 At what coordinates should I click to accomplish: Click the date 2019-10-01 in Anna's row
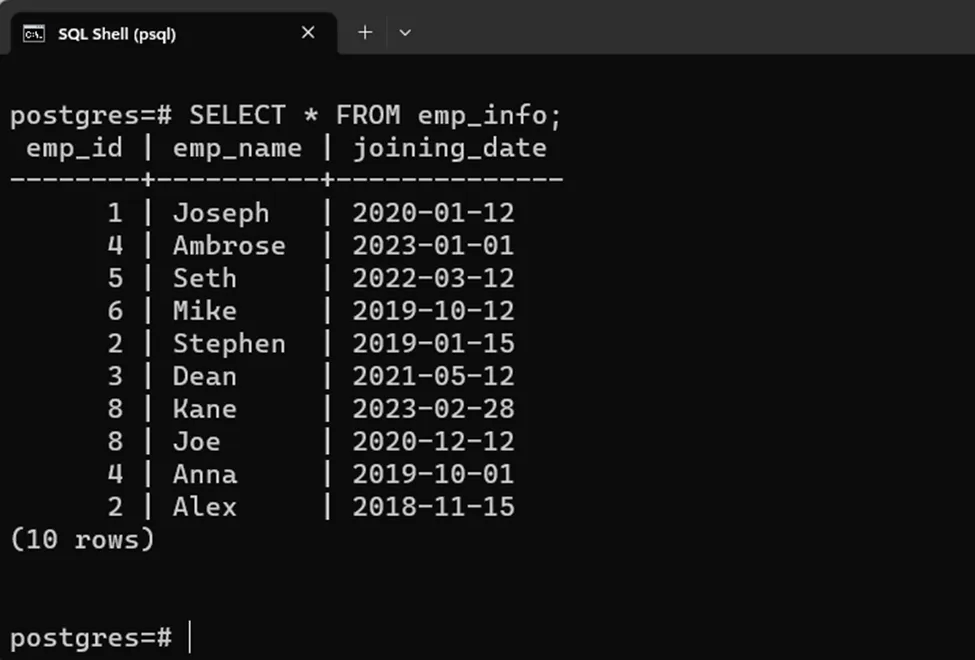tap(433, 474)
